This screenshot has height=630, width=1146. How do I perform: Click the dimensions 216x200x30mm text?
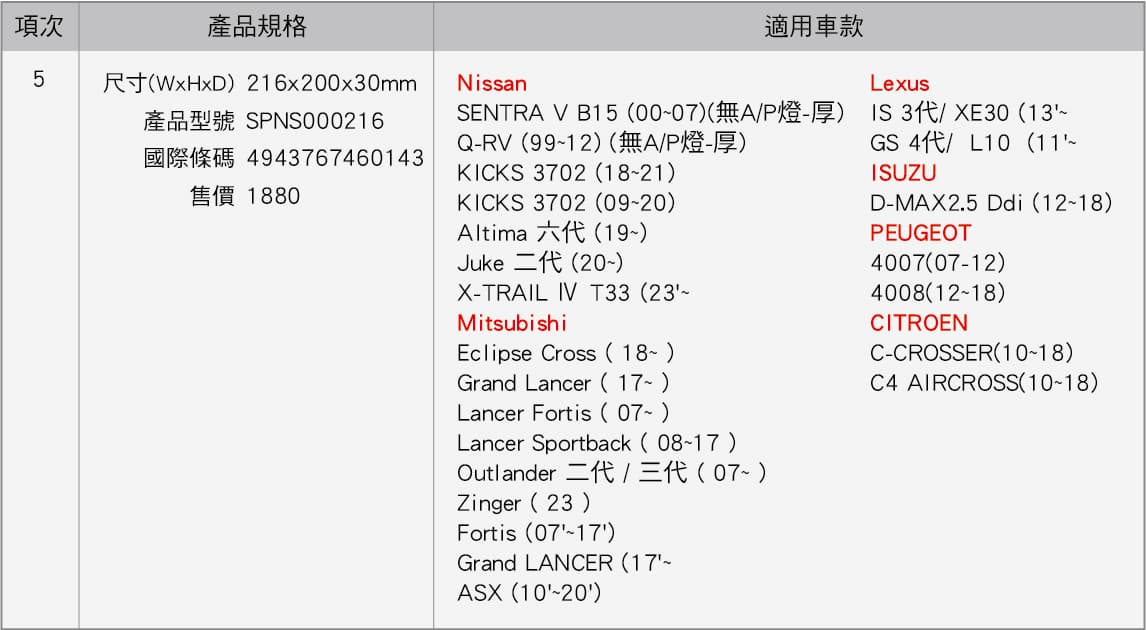(x=332, y=83)
